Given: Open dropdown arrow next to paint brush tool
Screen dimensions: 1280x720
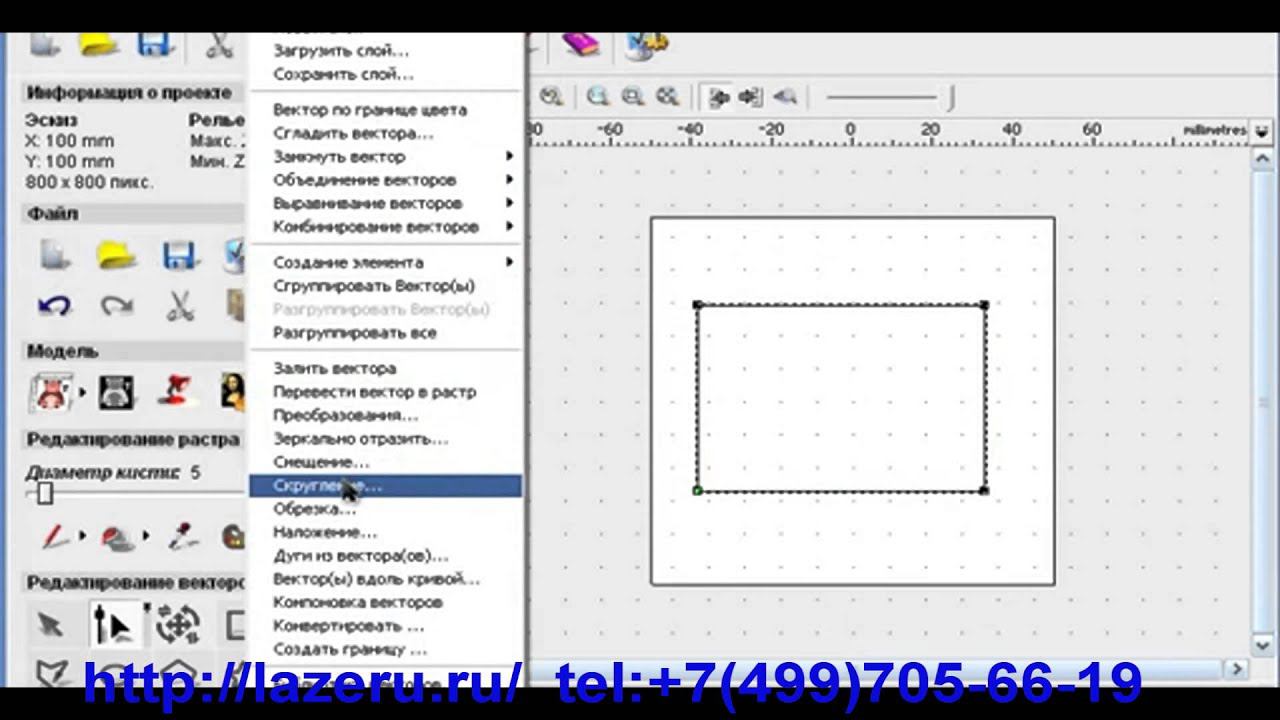Looking at the screenshot, I should point(145,536).
